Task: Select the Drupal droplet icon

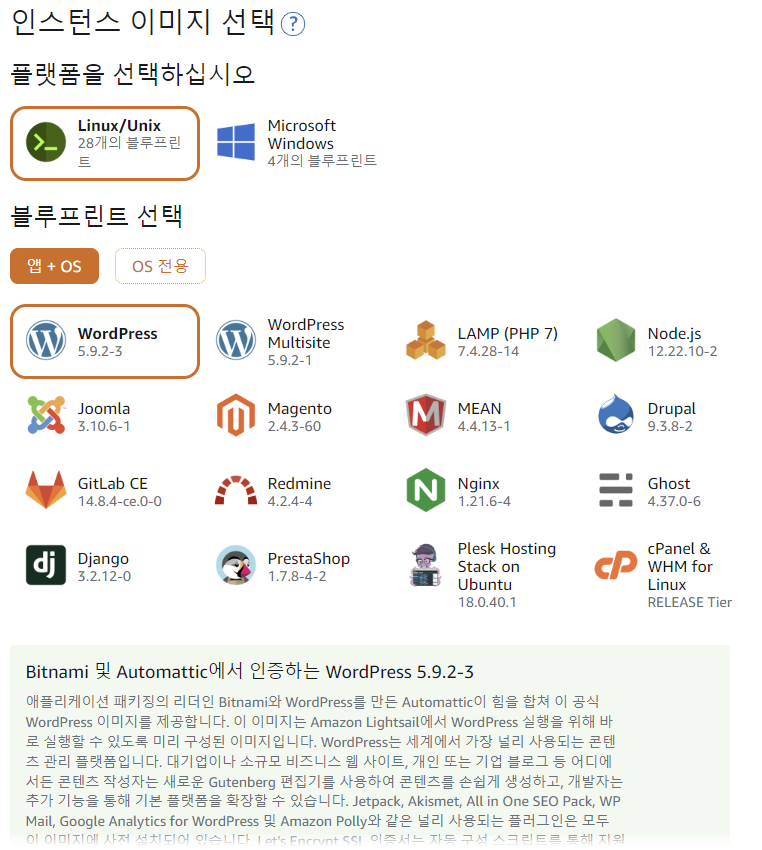Action: tap(616, 414)
